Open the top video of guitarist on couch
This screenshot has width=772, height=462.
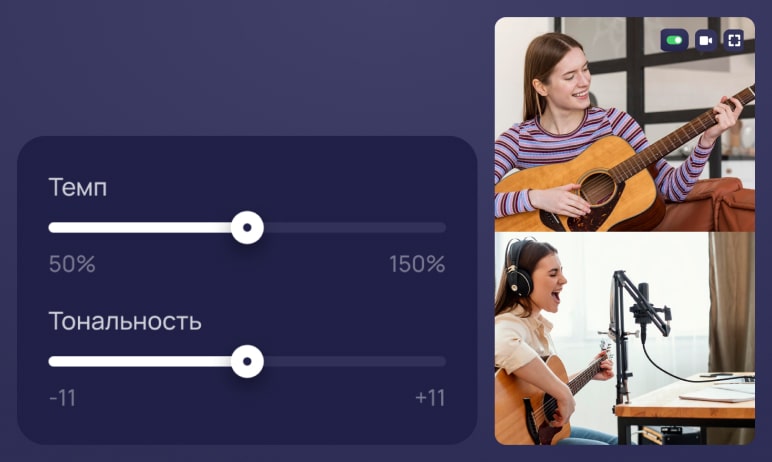click(624, 124)
